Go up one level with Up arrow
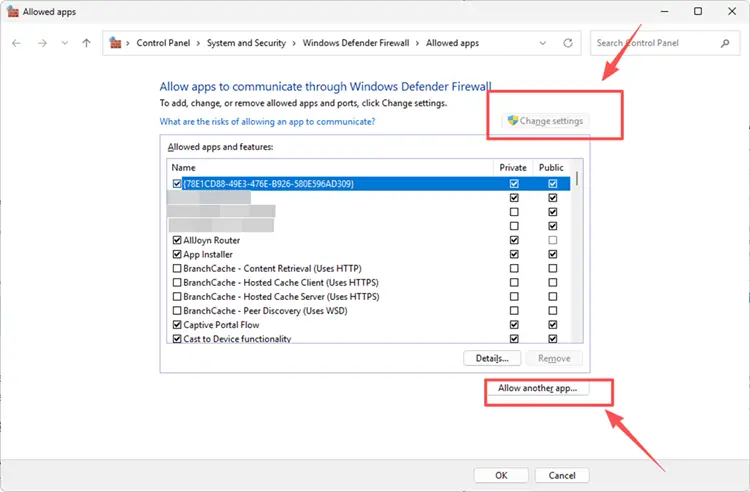 pyautogui.click(x=86, y=43)
